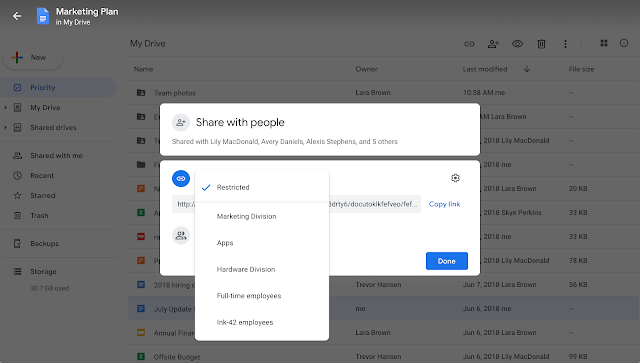Show the info details panel
640x363 pixels.
[x=624, y=43]
